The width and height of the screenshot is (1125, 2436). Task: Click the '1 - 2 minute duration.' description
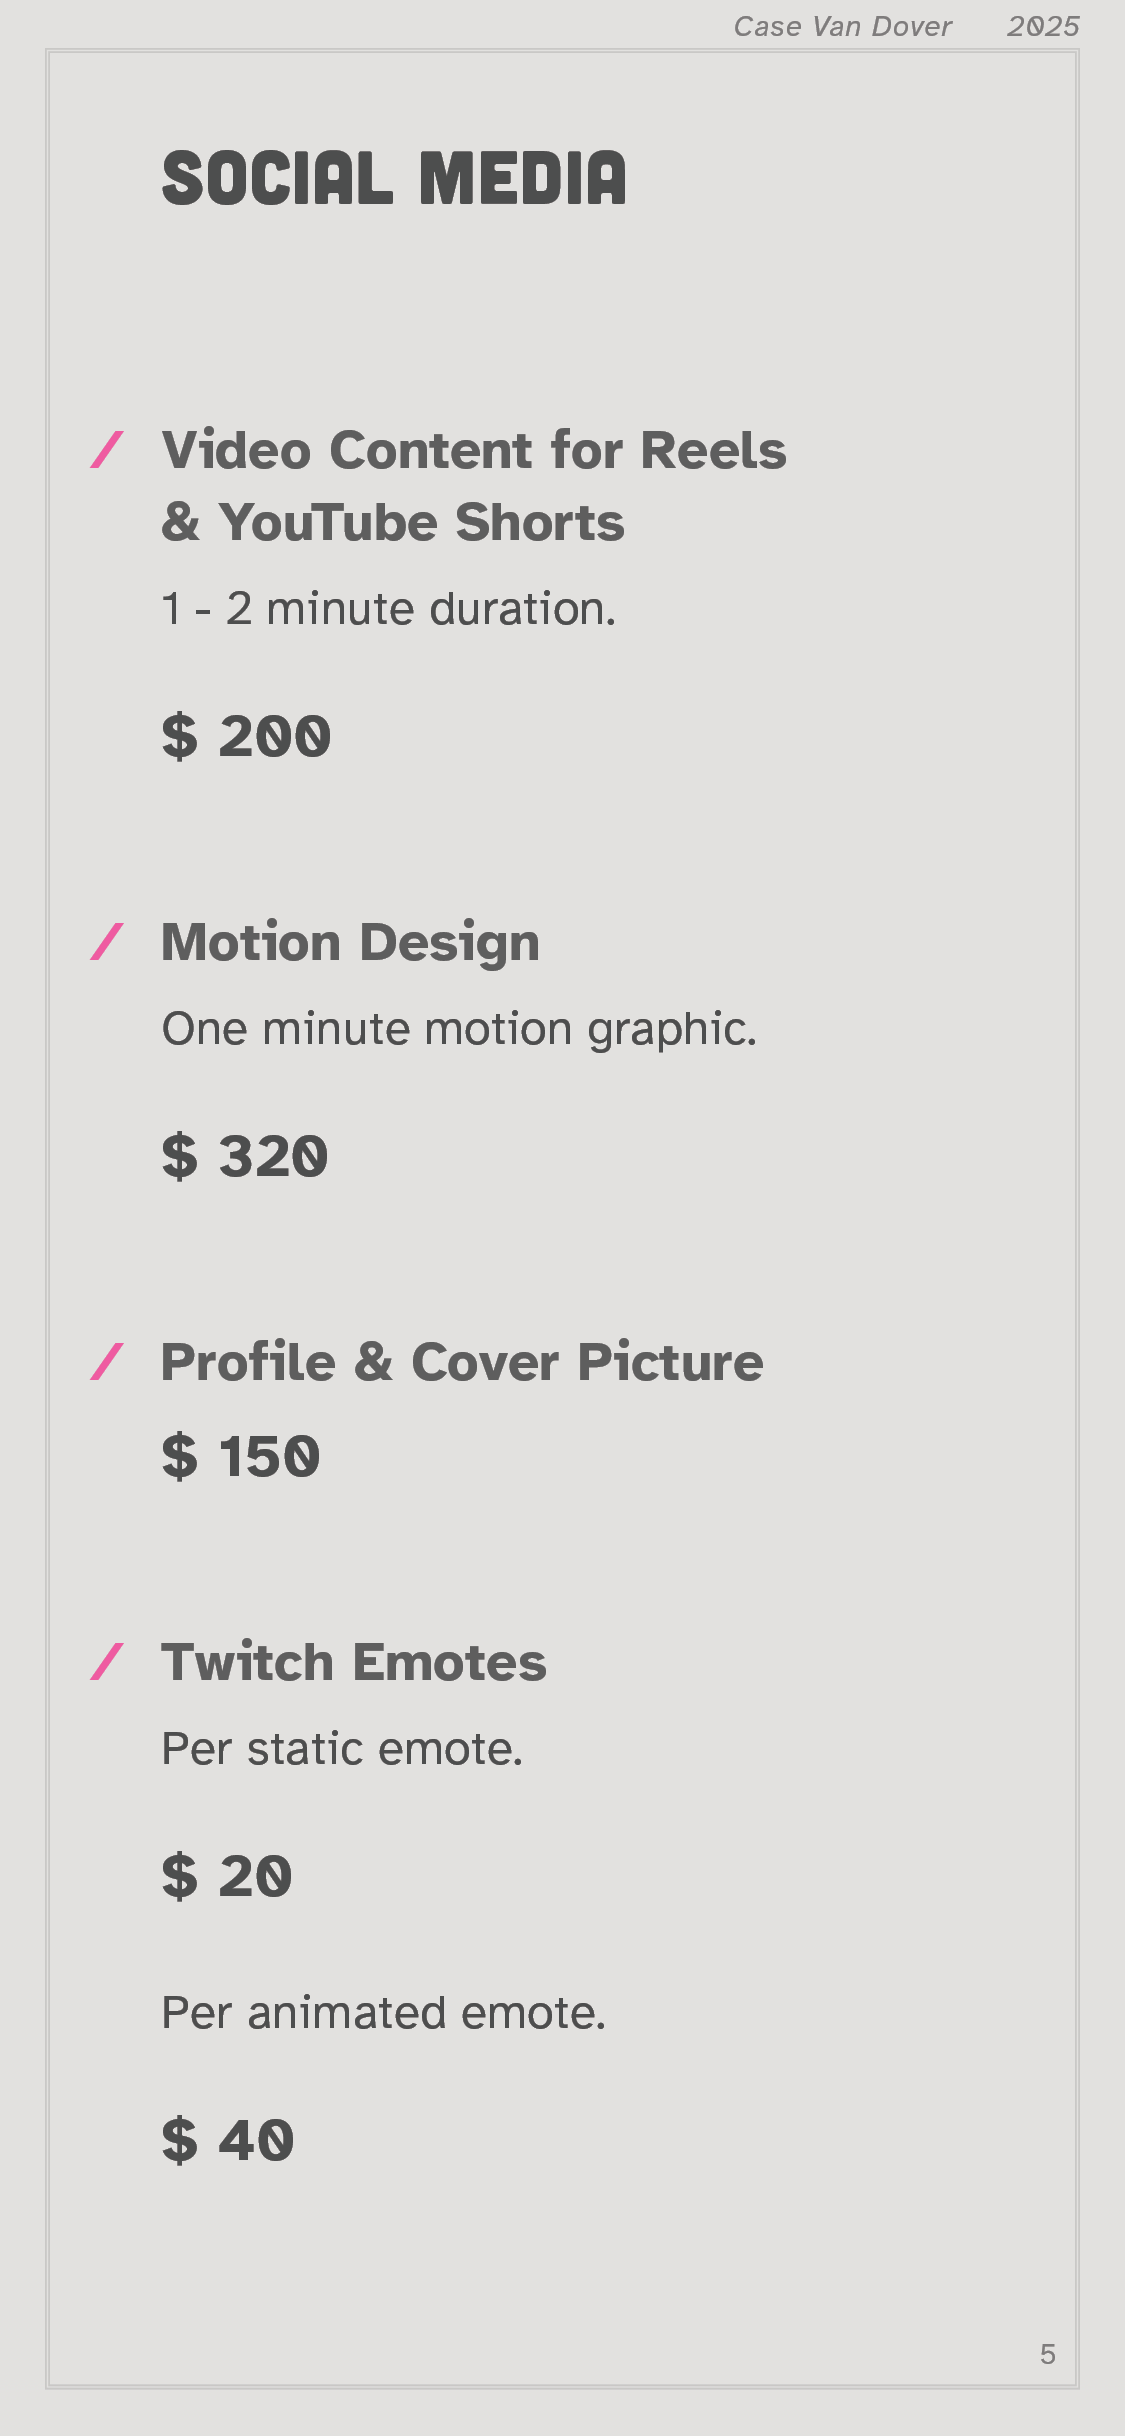[x=389, y=609]
